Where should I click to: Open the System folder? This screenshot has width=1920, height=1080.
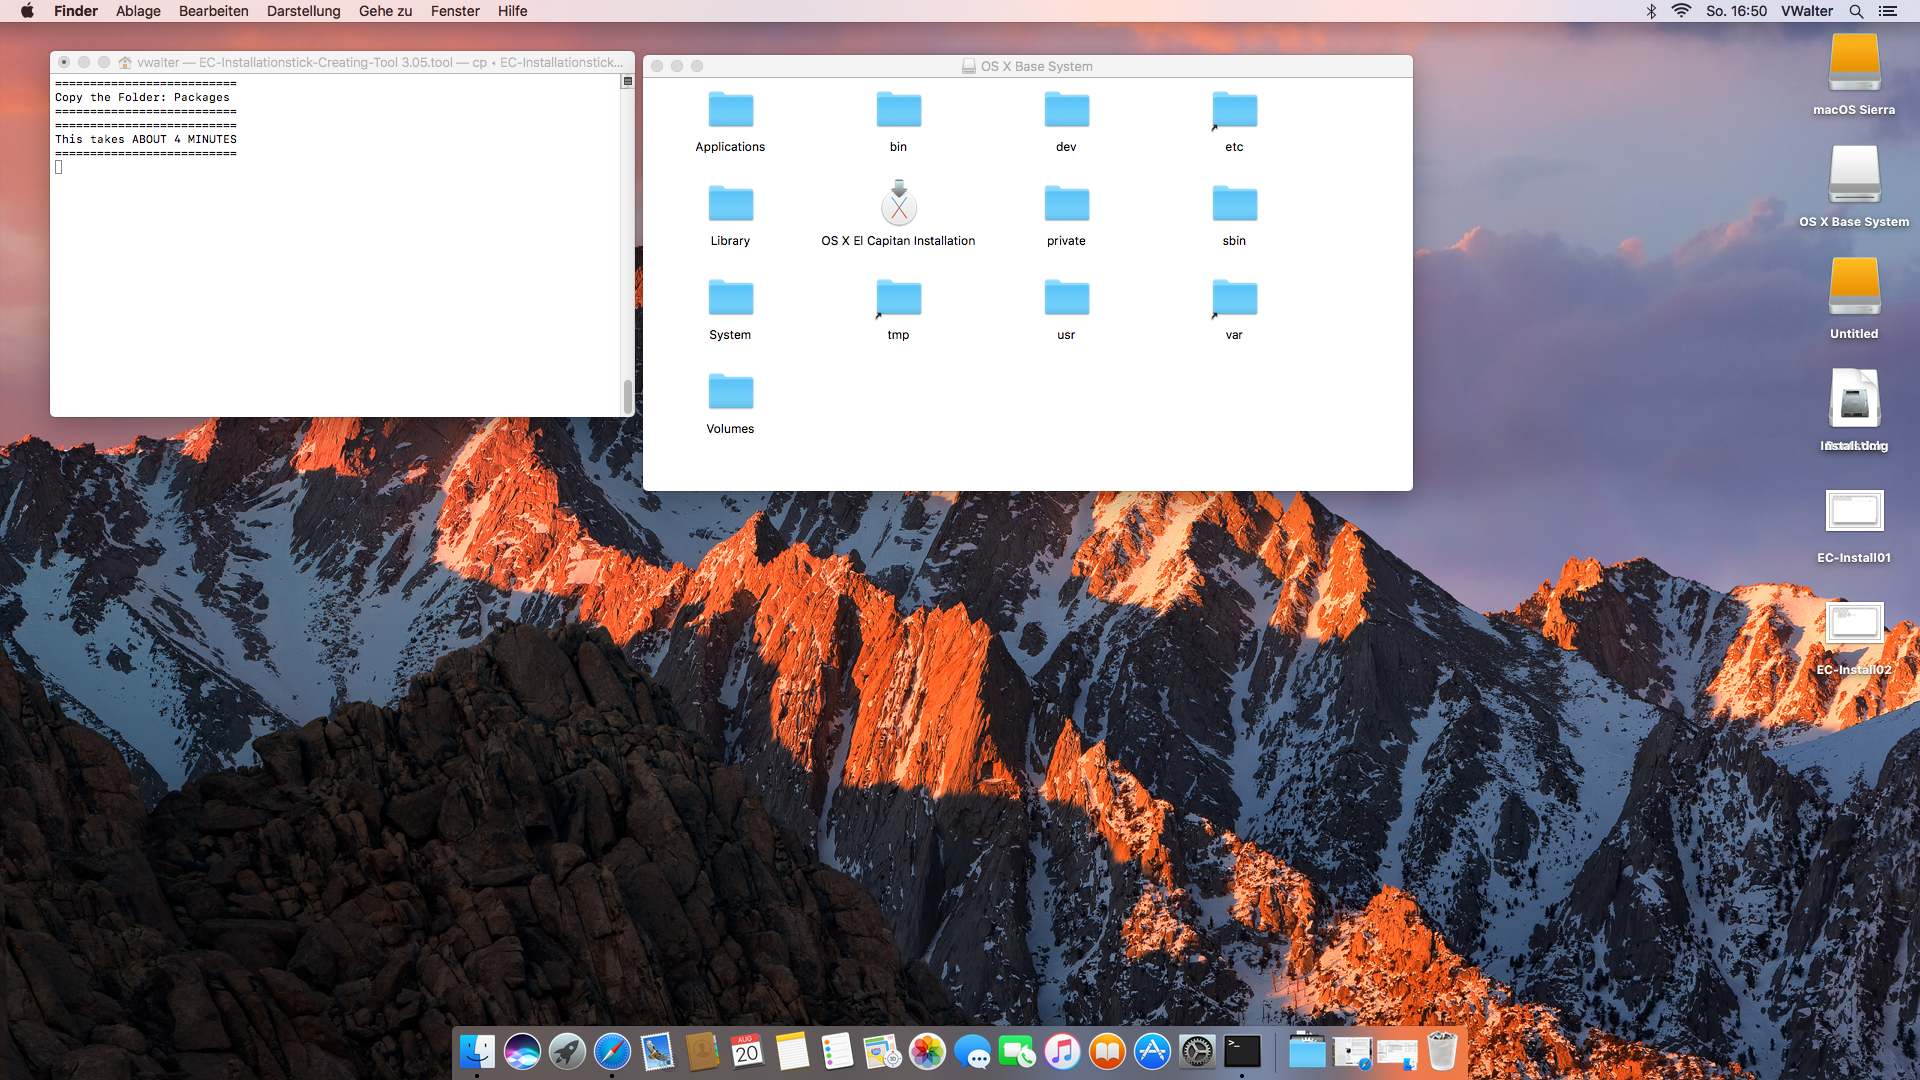point(730,298)
